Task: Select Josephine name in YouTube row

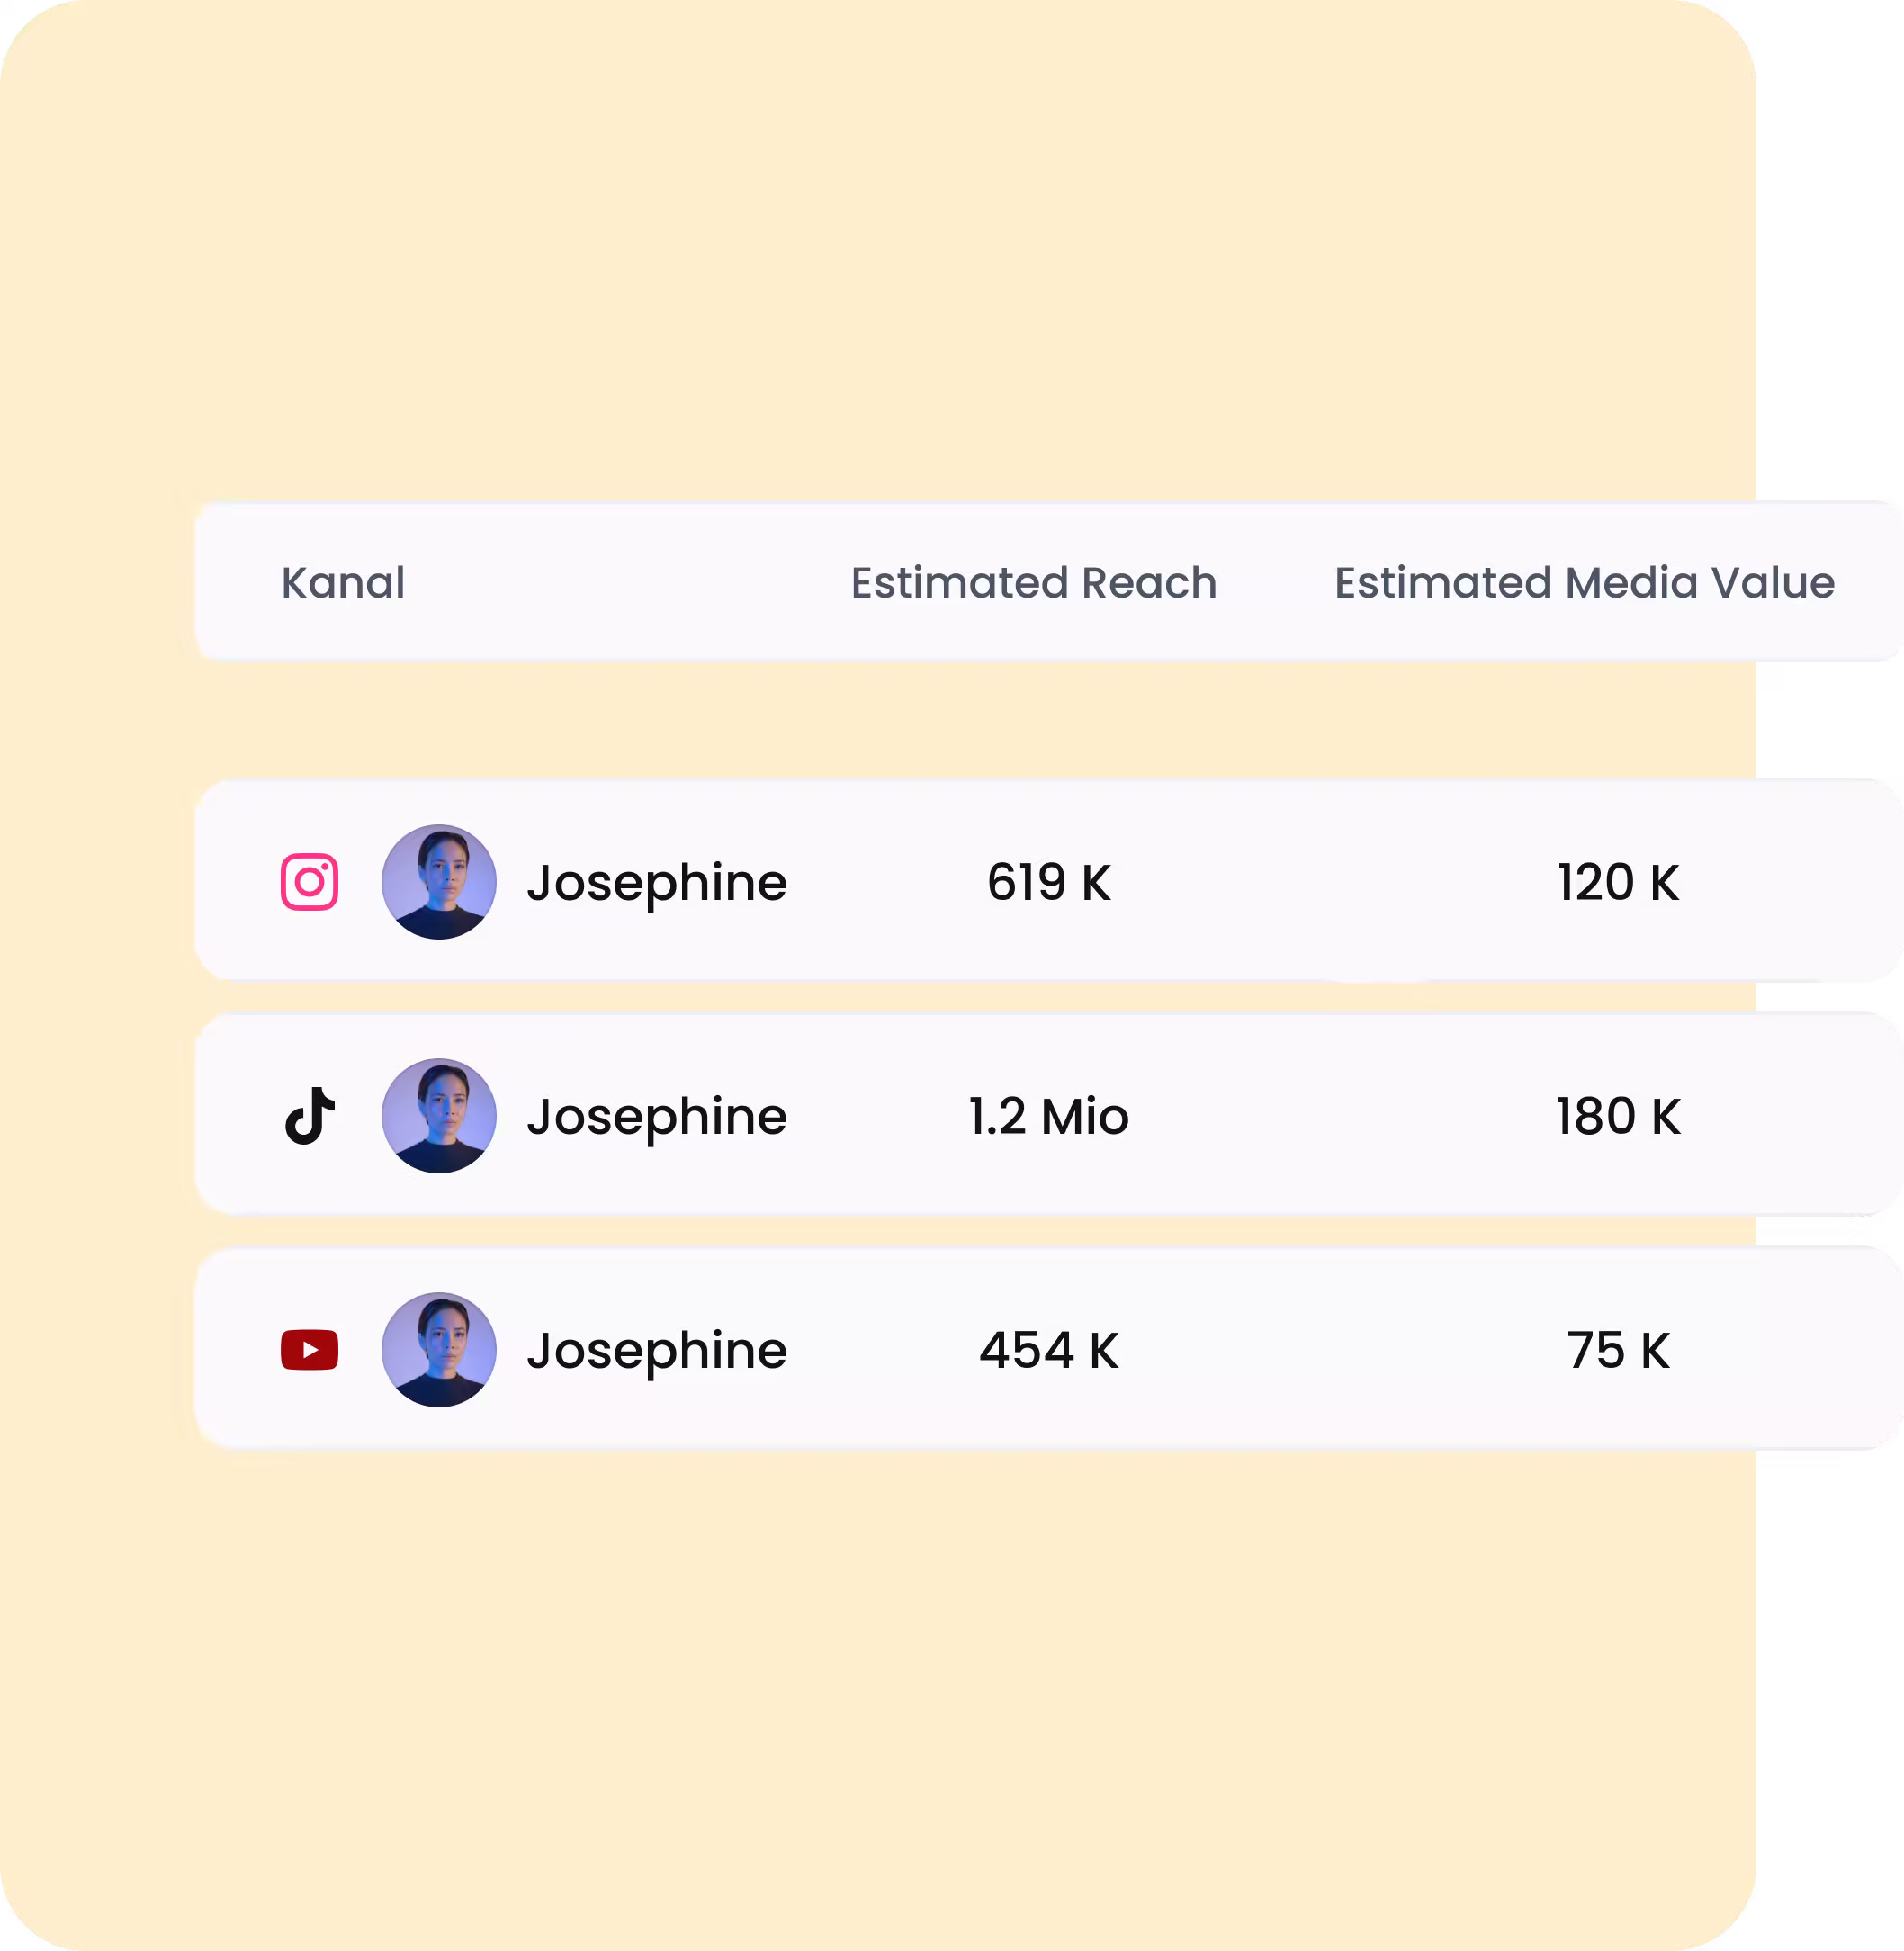Action: (657, 1351)
